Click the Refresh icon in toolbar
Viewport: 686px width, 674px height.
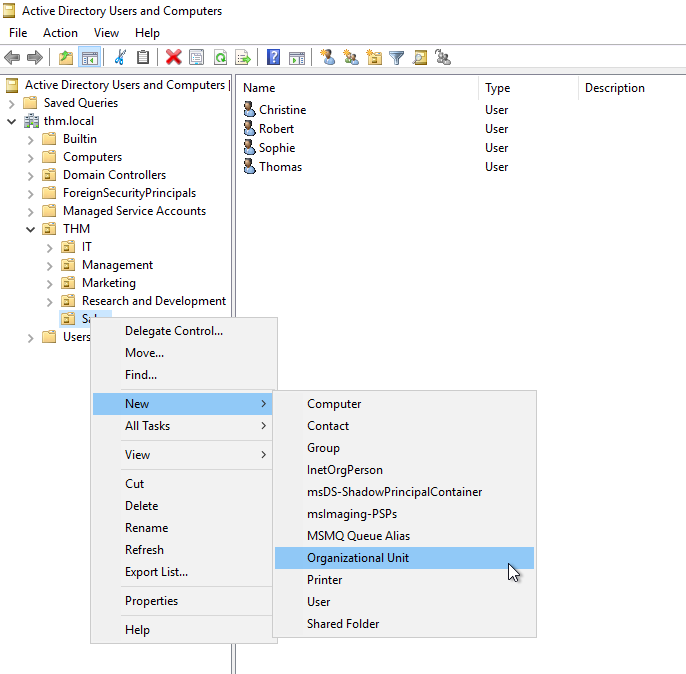[219, 57]
